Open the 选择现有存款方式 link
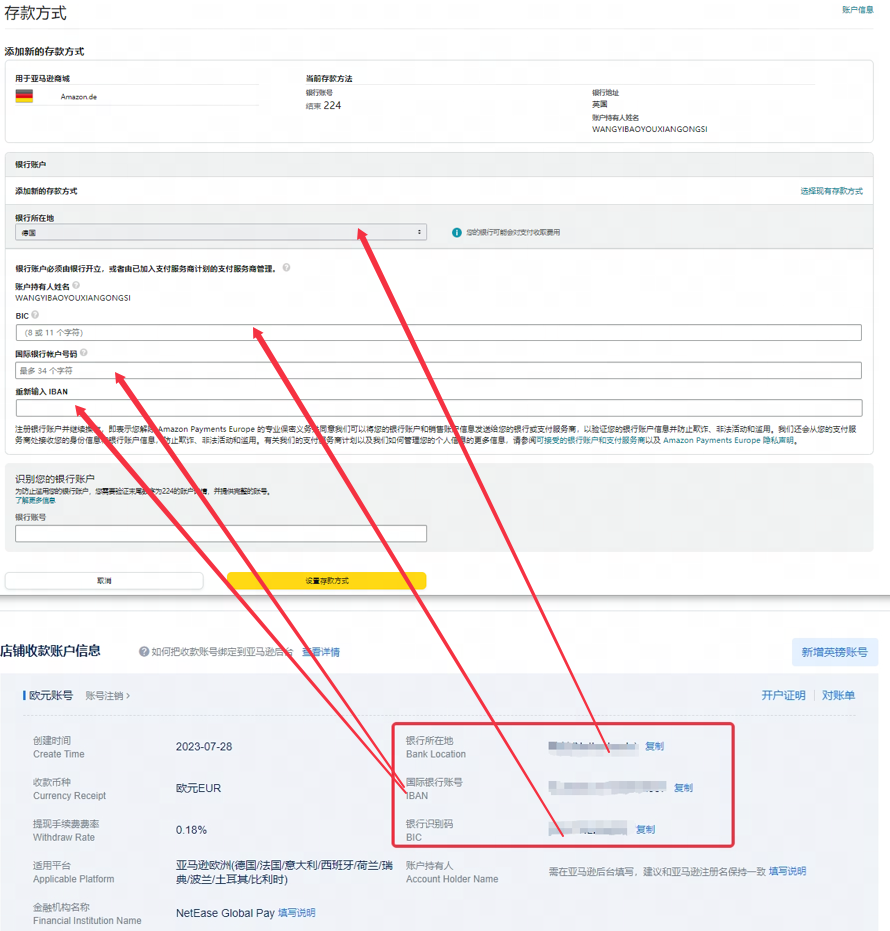Viewport: 890px width, 931px height. tap(831, 191)
